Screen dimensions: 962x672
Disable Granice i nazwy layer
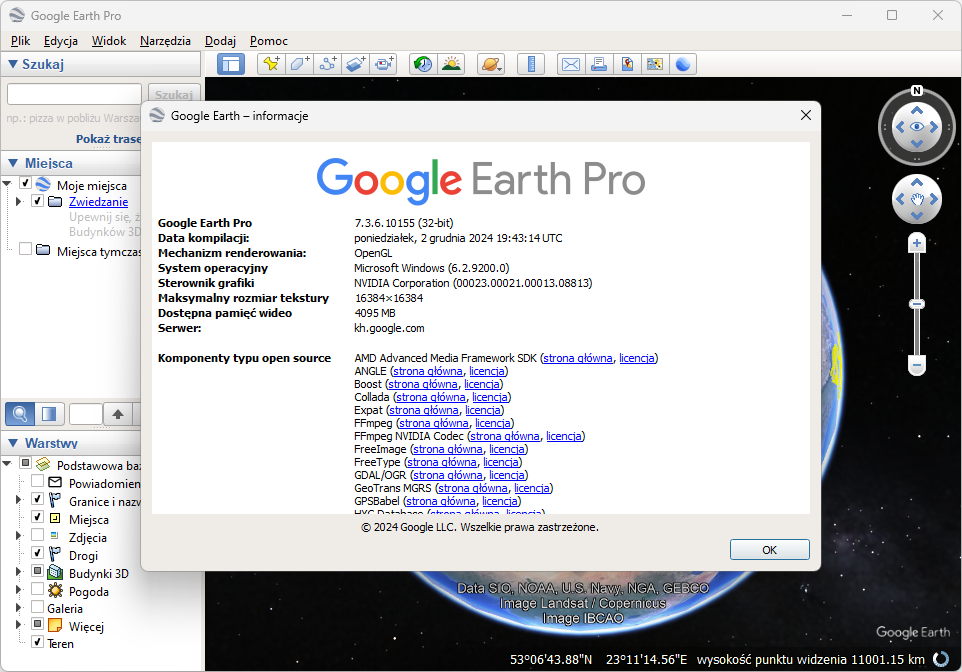tap(37, 499)
